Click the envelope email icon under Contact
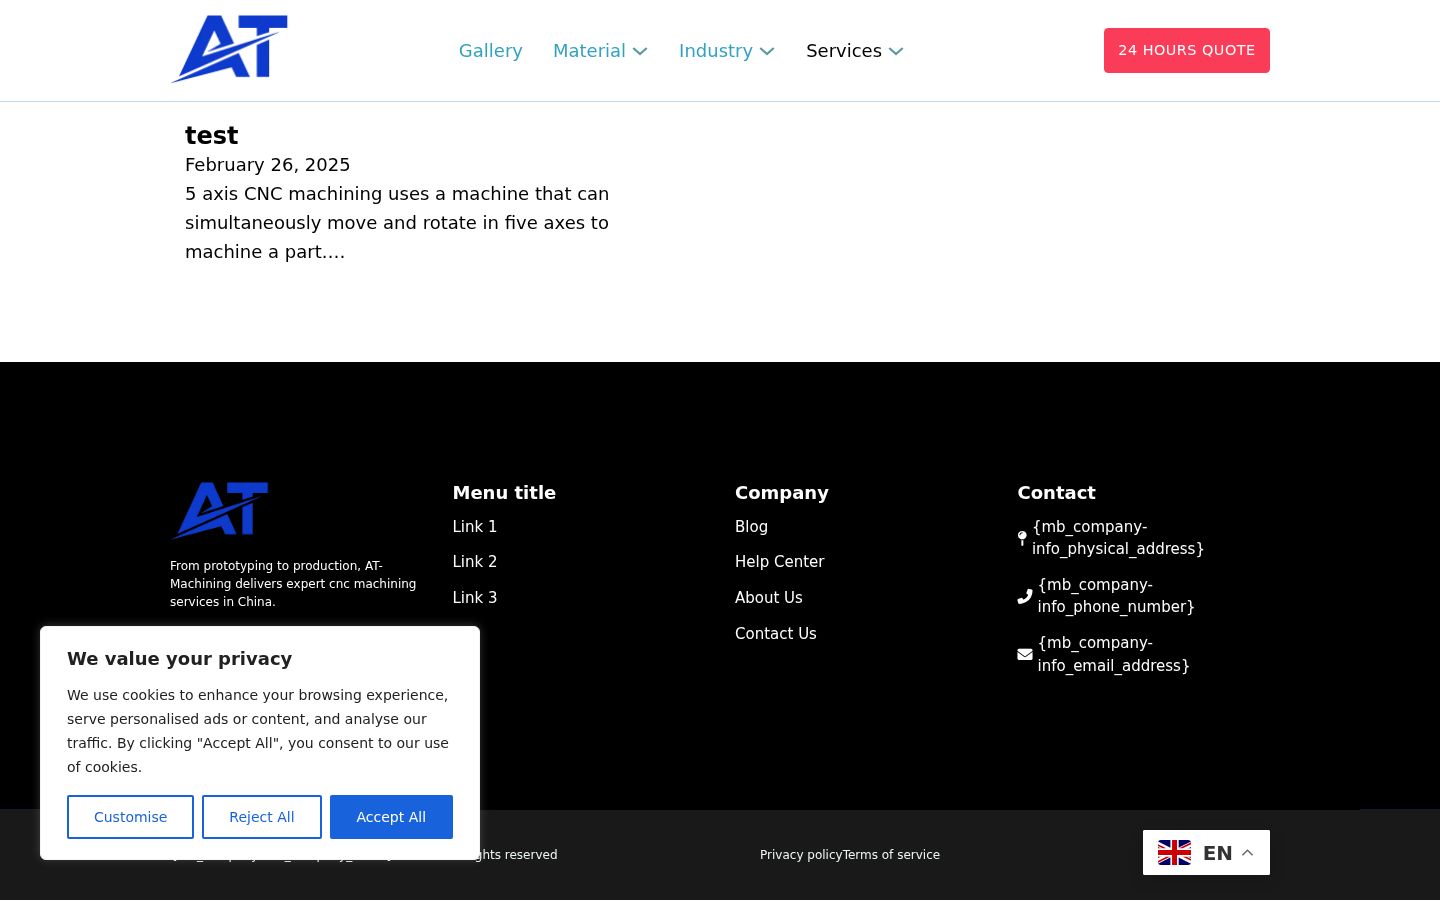Image resolution: width=1440 pixels, height=900 pixels. [x=1025, y=654]
